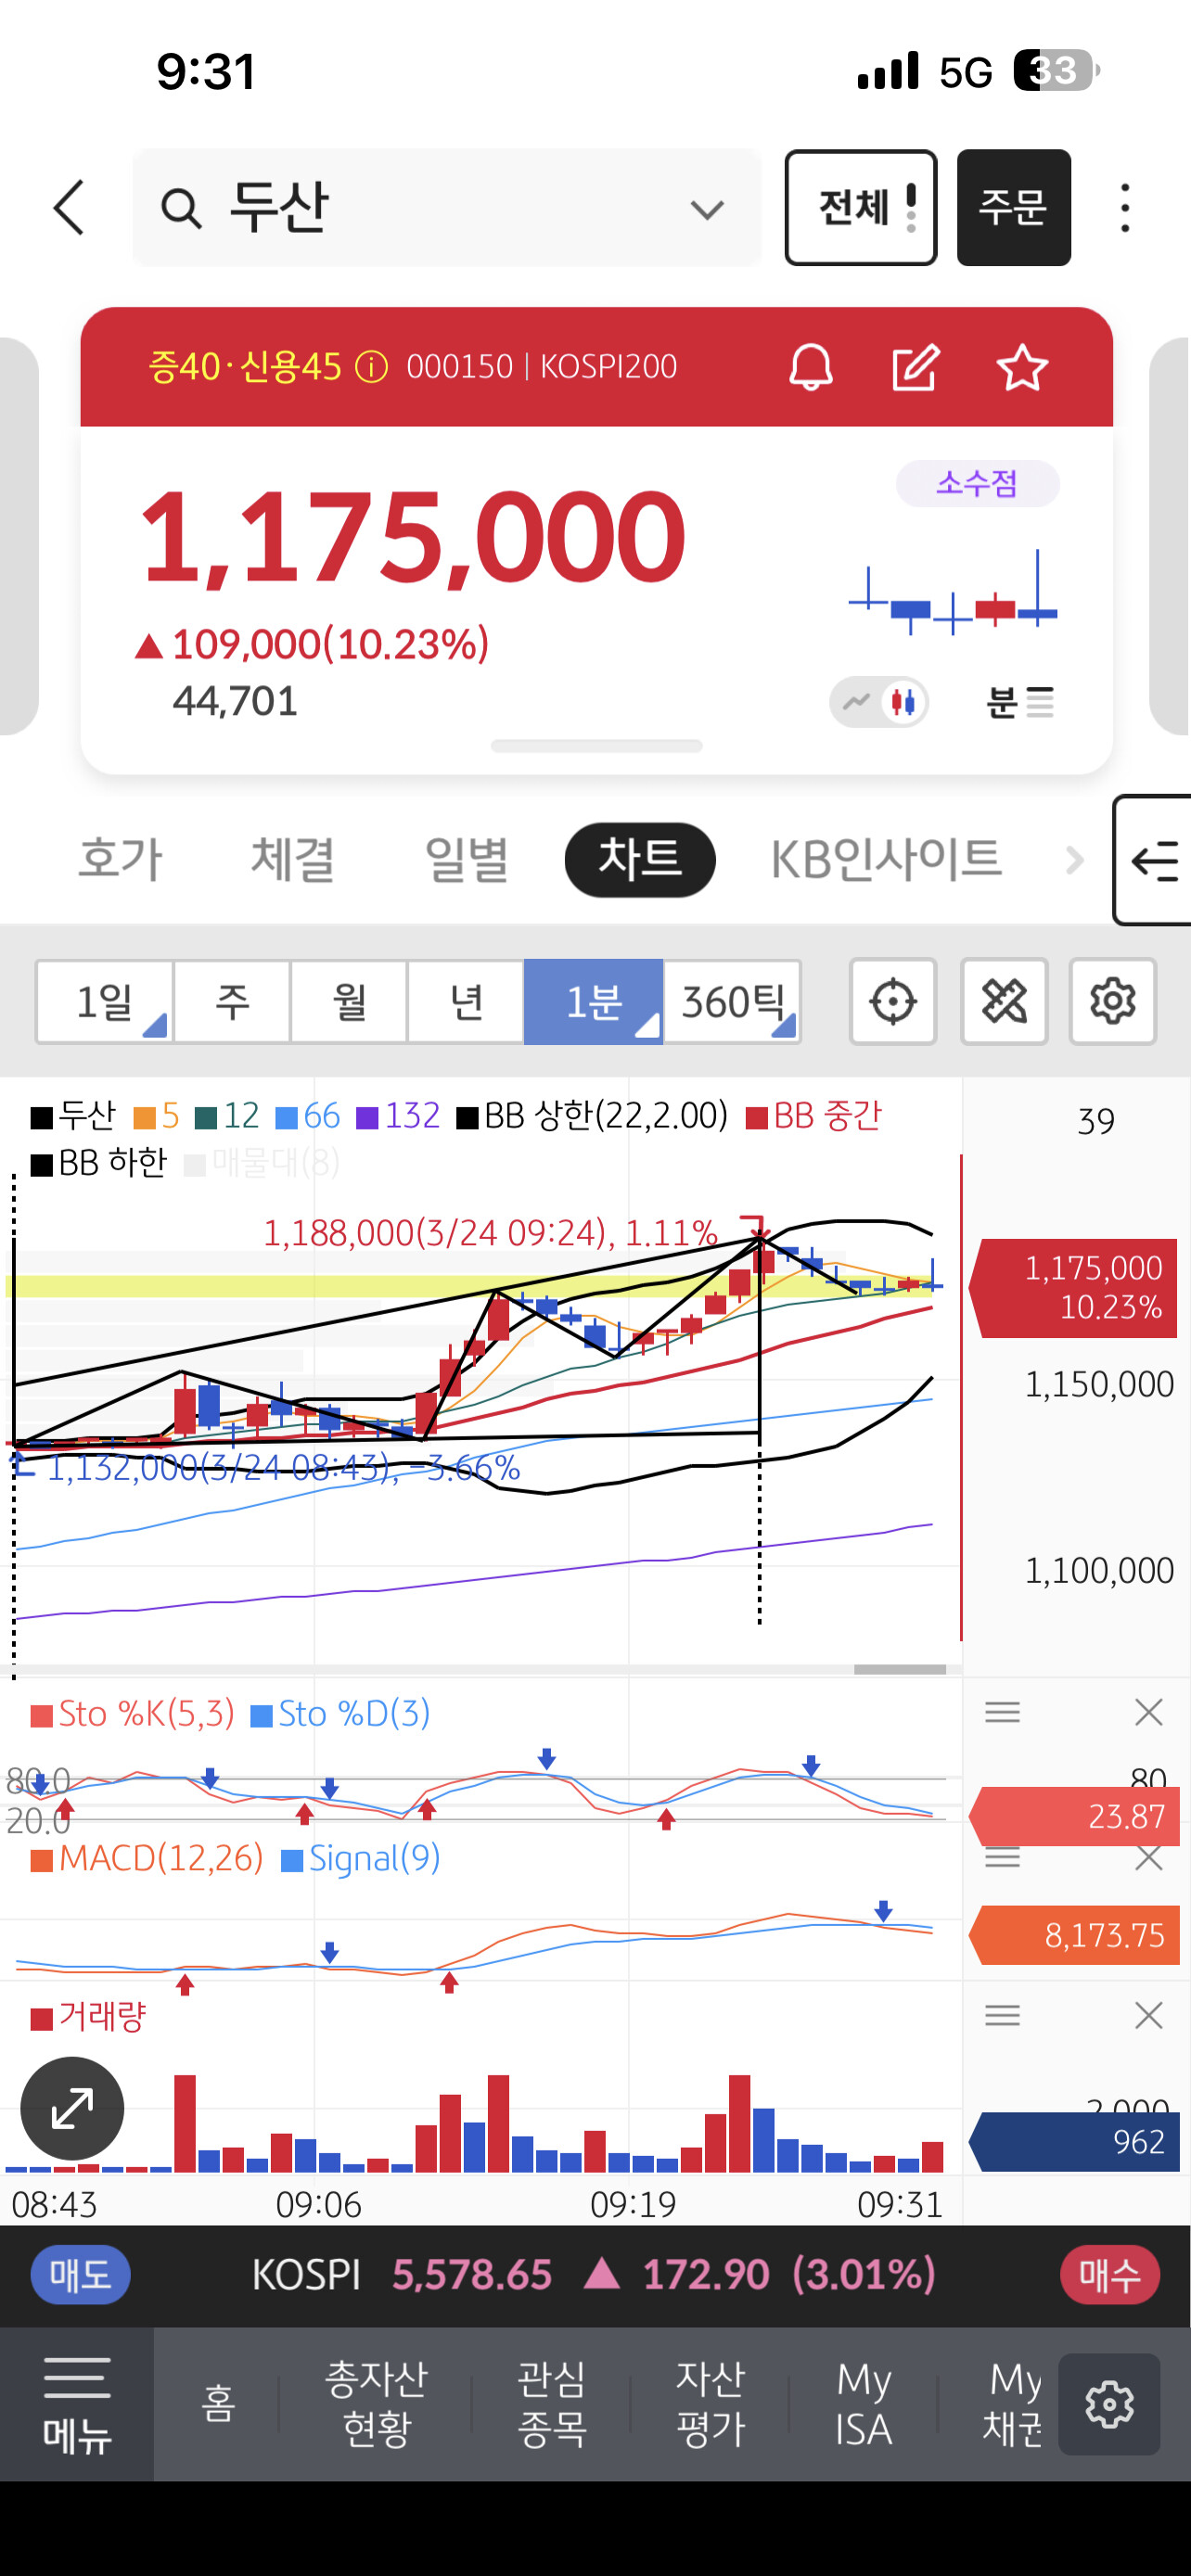Toggle the 매물대(8) legend item
Viewport: 1191px width, 2576px height.
point(262,1163)
